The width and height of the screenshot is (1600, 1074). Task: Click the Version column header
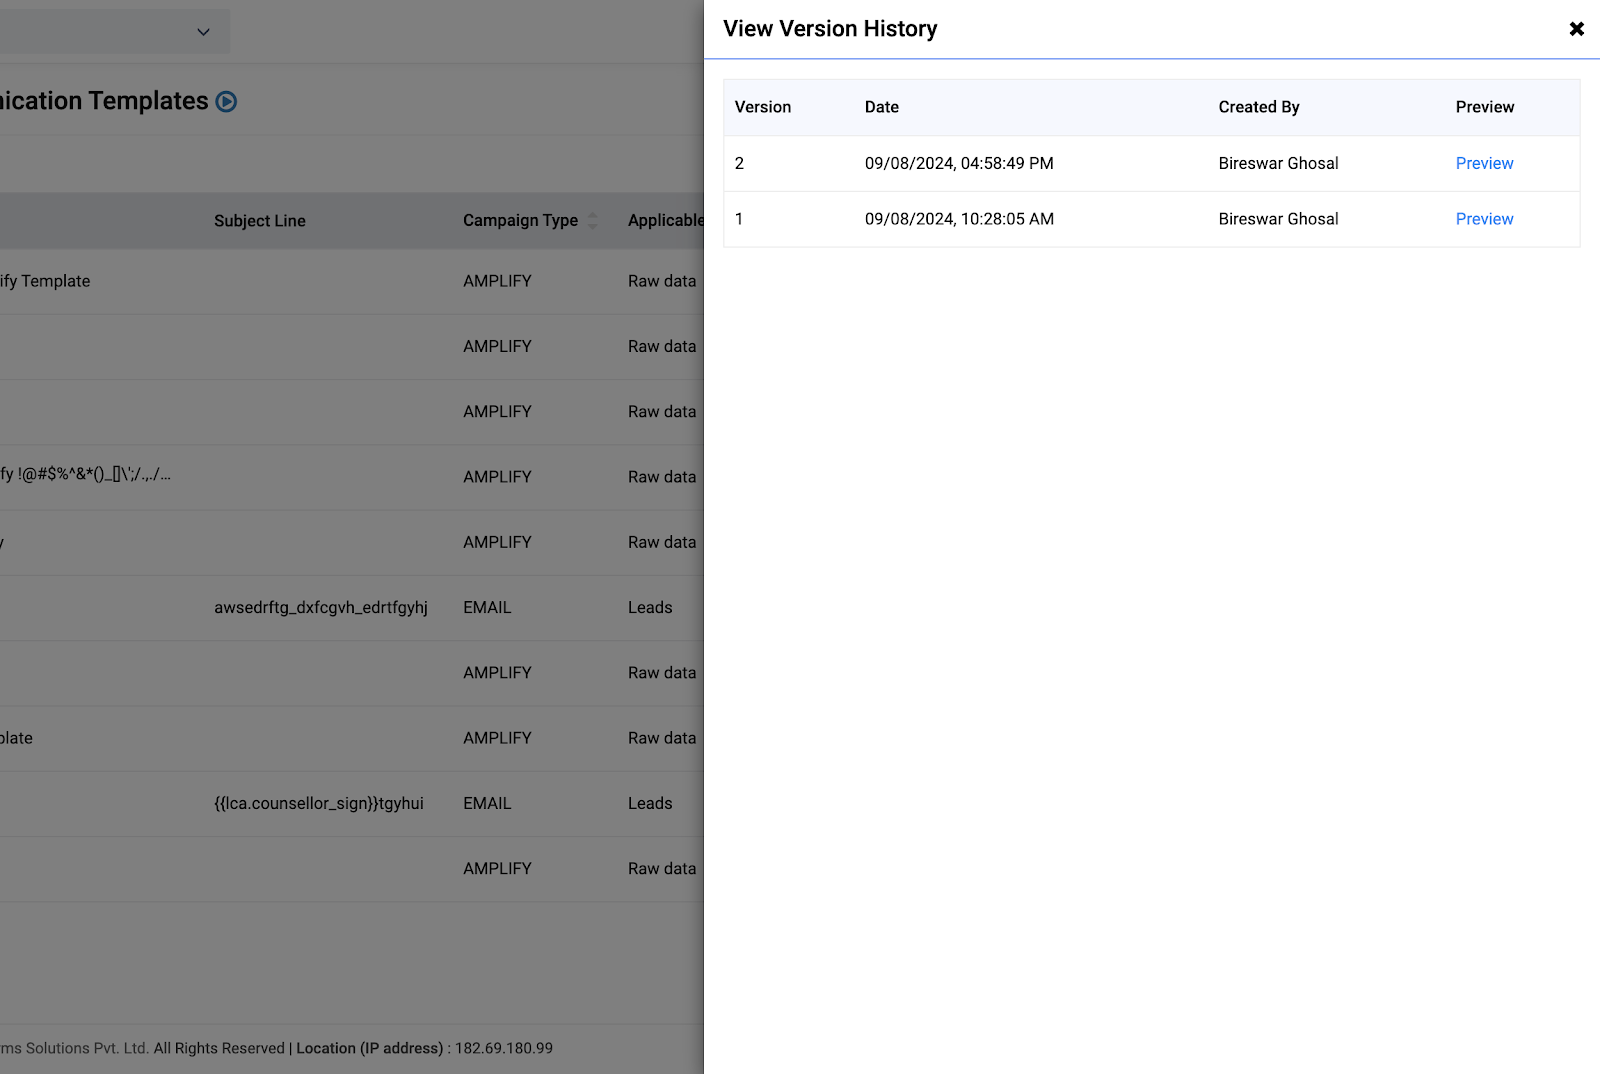point(762,107)
